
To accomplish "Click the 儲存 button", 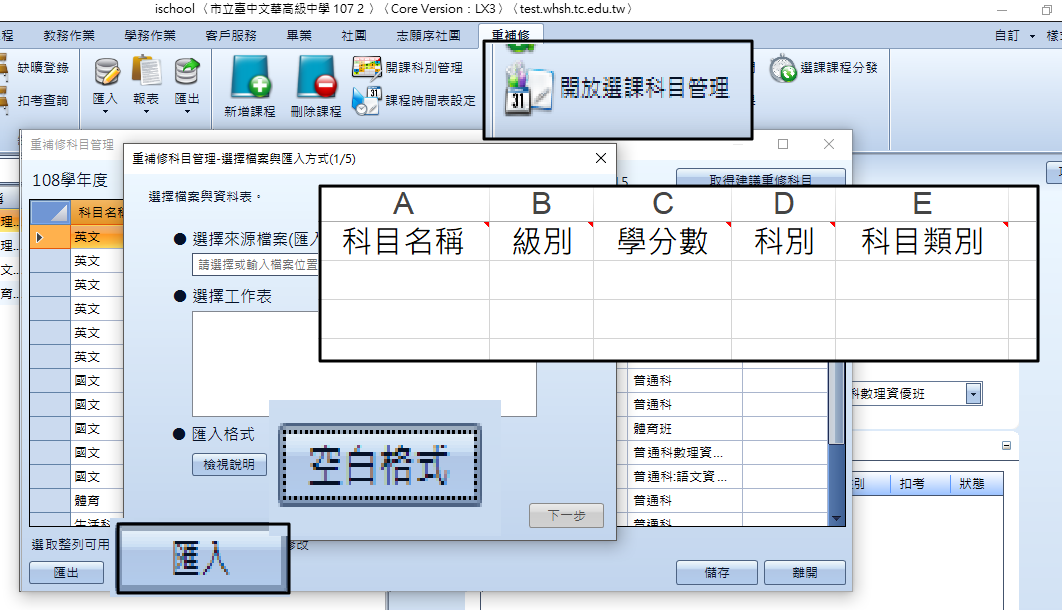I will click(717, 572).
